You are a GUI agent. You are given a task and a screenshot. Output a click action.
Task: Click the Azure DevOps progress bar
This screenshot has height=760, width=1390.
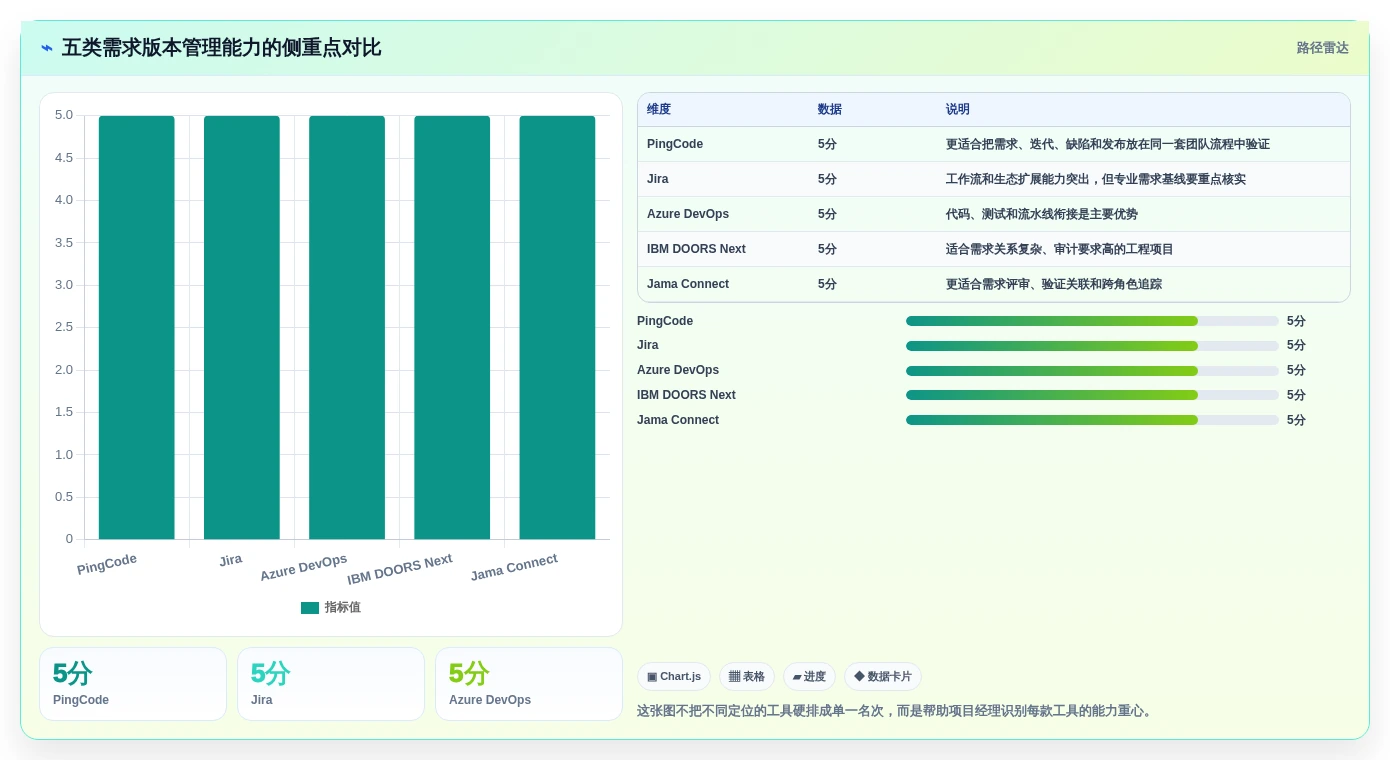[1092, 371]
